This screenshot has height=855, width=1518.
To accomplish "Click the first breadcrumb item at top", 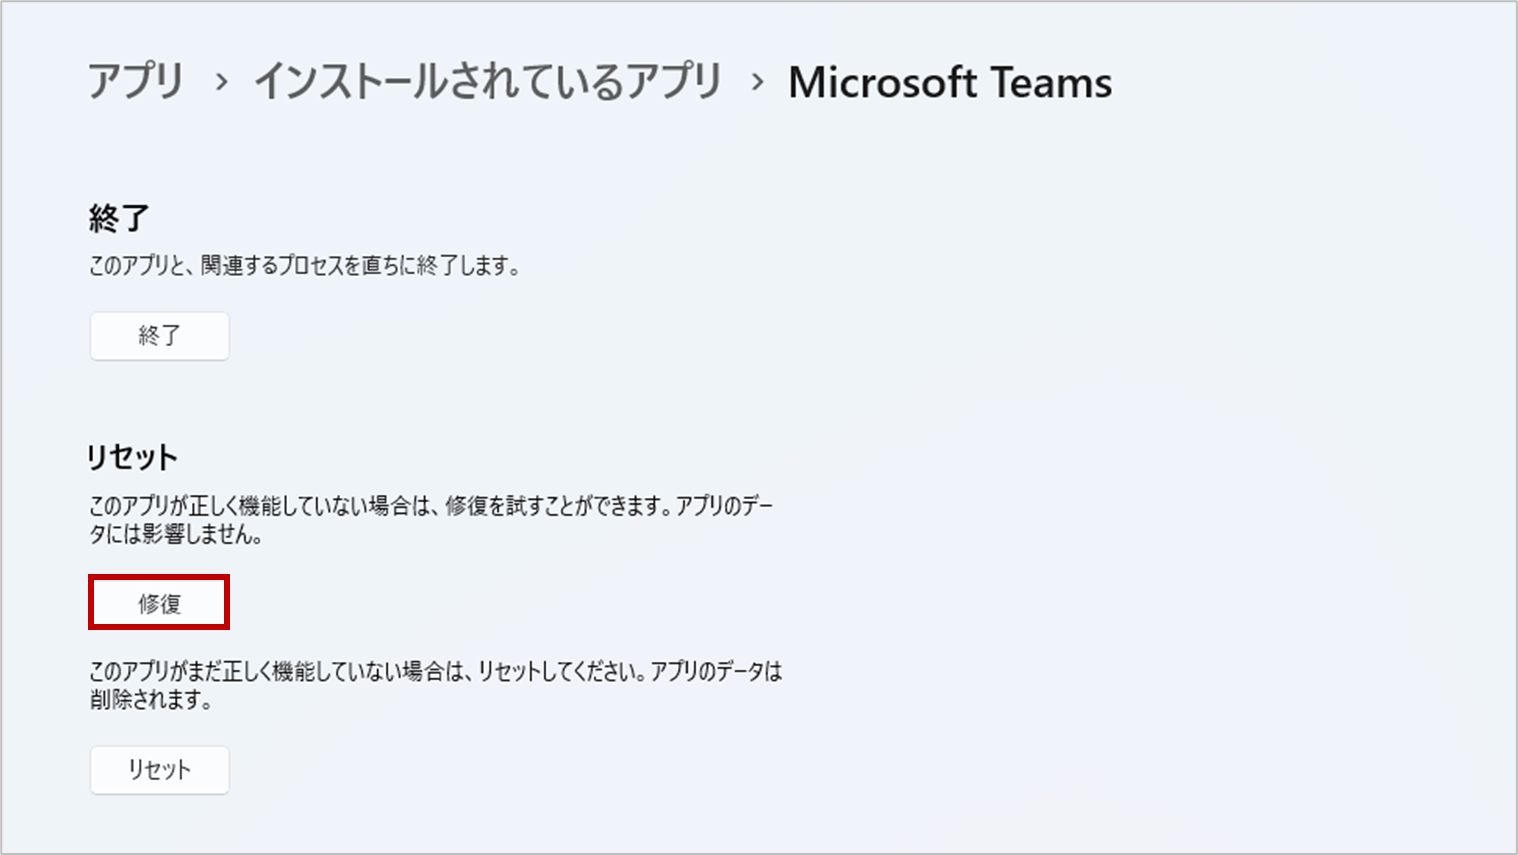I will 137,82.
